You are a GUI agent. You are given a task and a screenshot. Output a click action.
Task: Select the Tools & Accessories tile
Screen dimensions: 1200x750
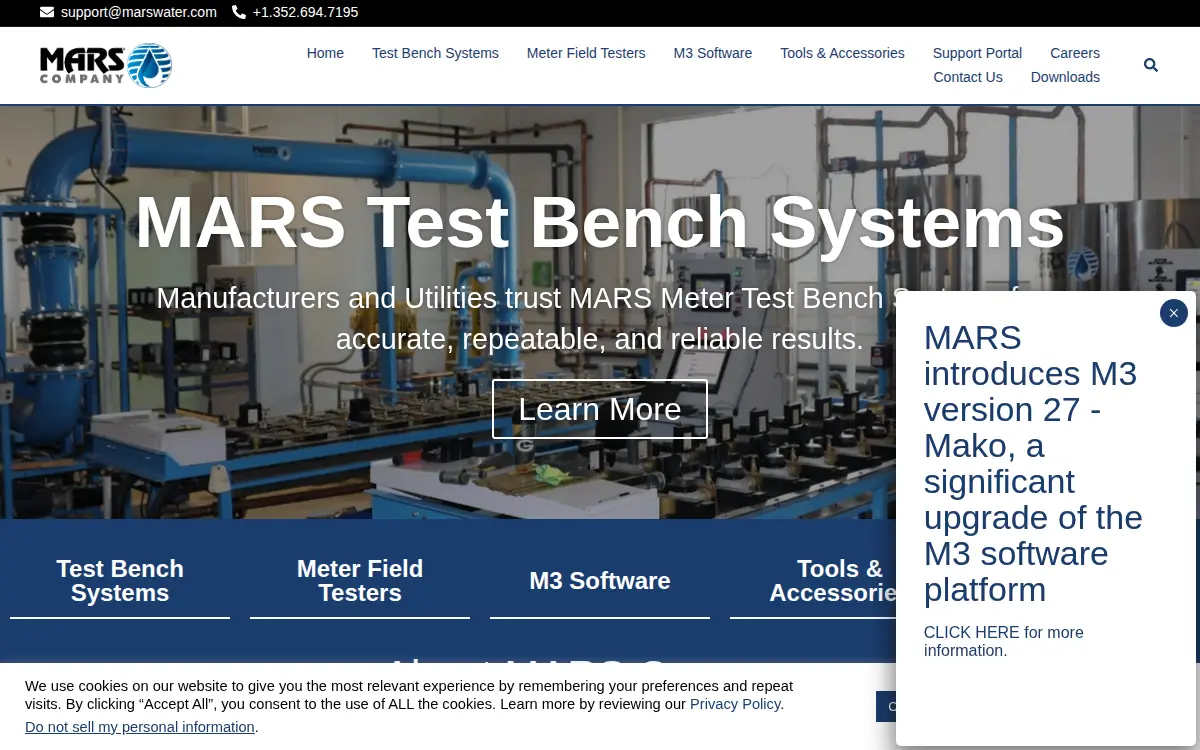(812, 581)
